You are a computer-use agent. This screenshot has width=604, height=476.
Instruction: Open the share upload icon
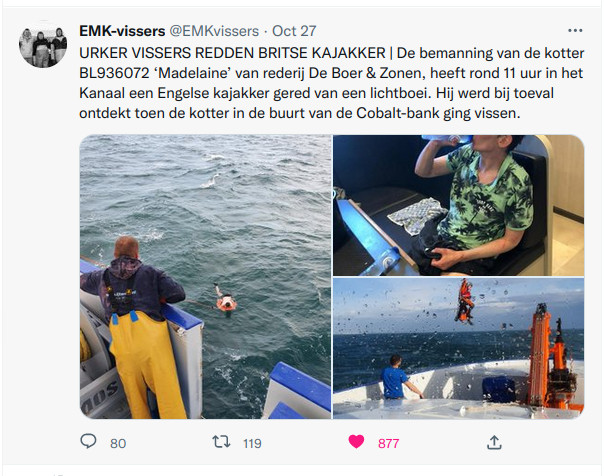(494, 442)
